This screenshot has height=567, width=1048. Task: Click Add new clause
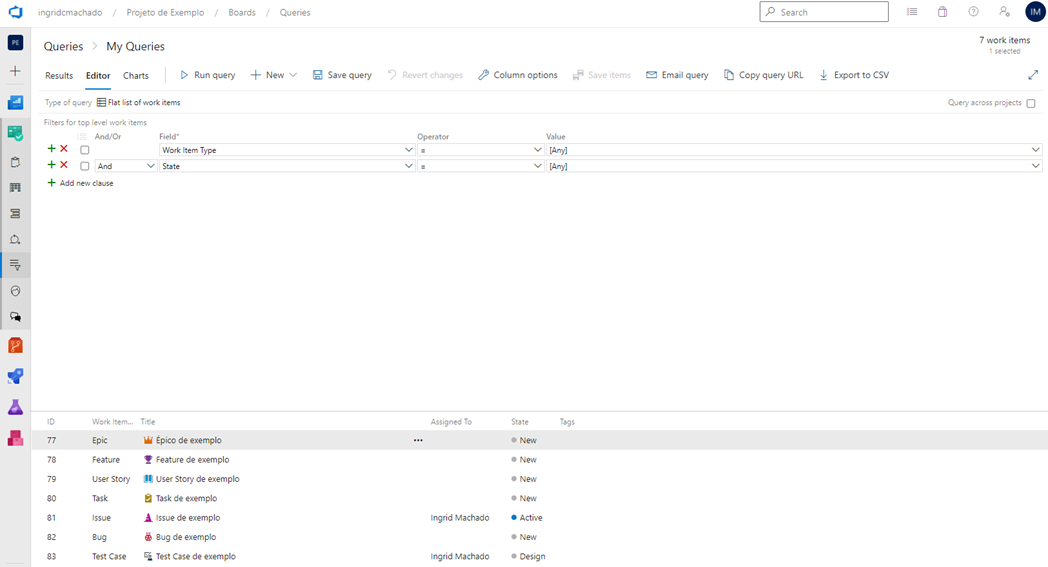coord(80,183)
